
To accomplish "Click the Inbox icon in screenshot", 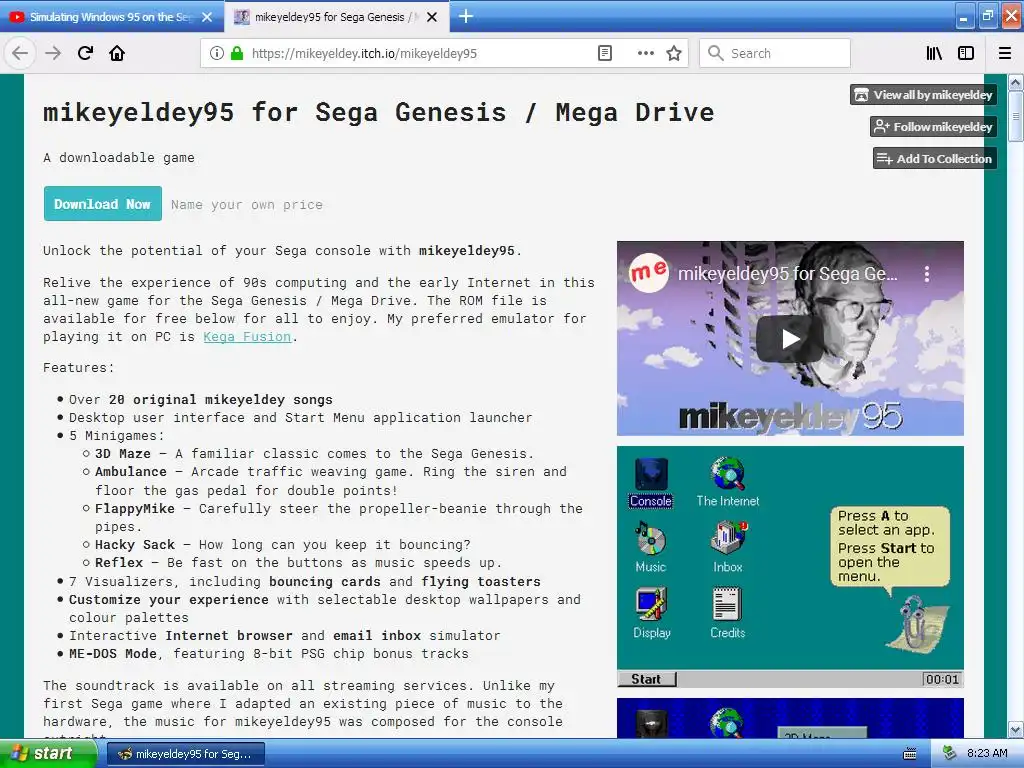I will point(728,548).
